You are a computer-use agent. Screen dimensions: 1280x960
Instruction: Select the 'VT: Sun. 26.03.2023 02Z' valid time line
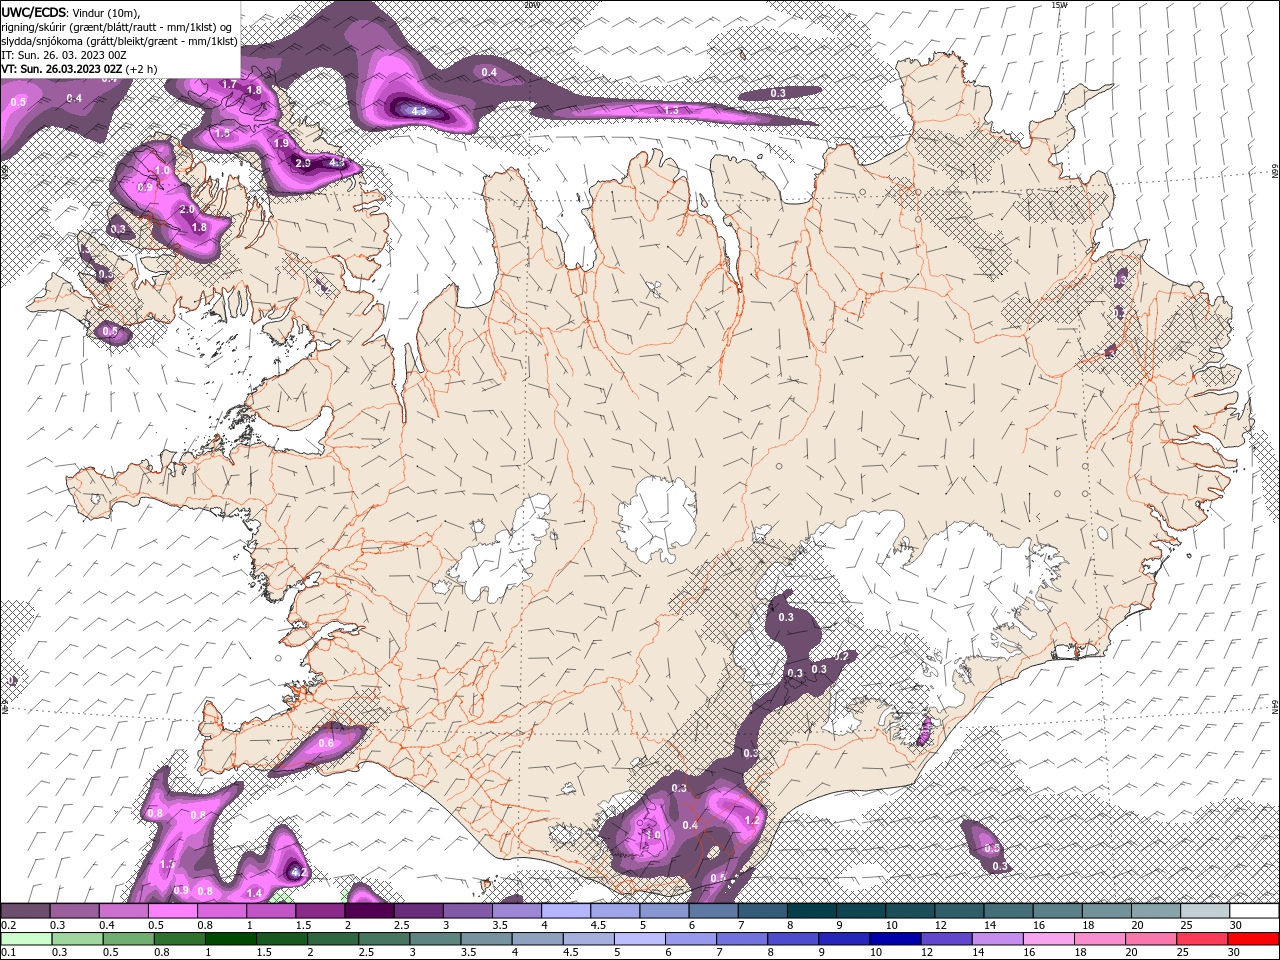(62, 69)
